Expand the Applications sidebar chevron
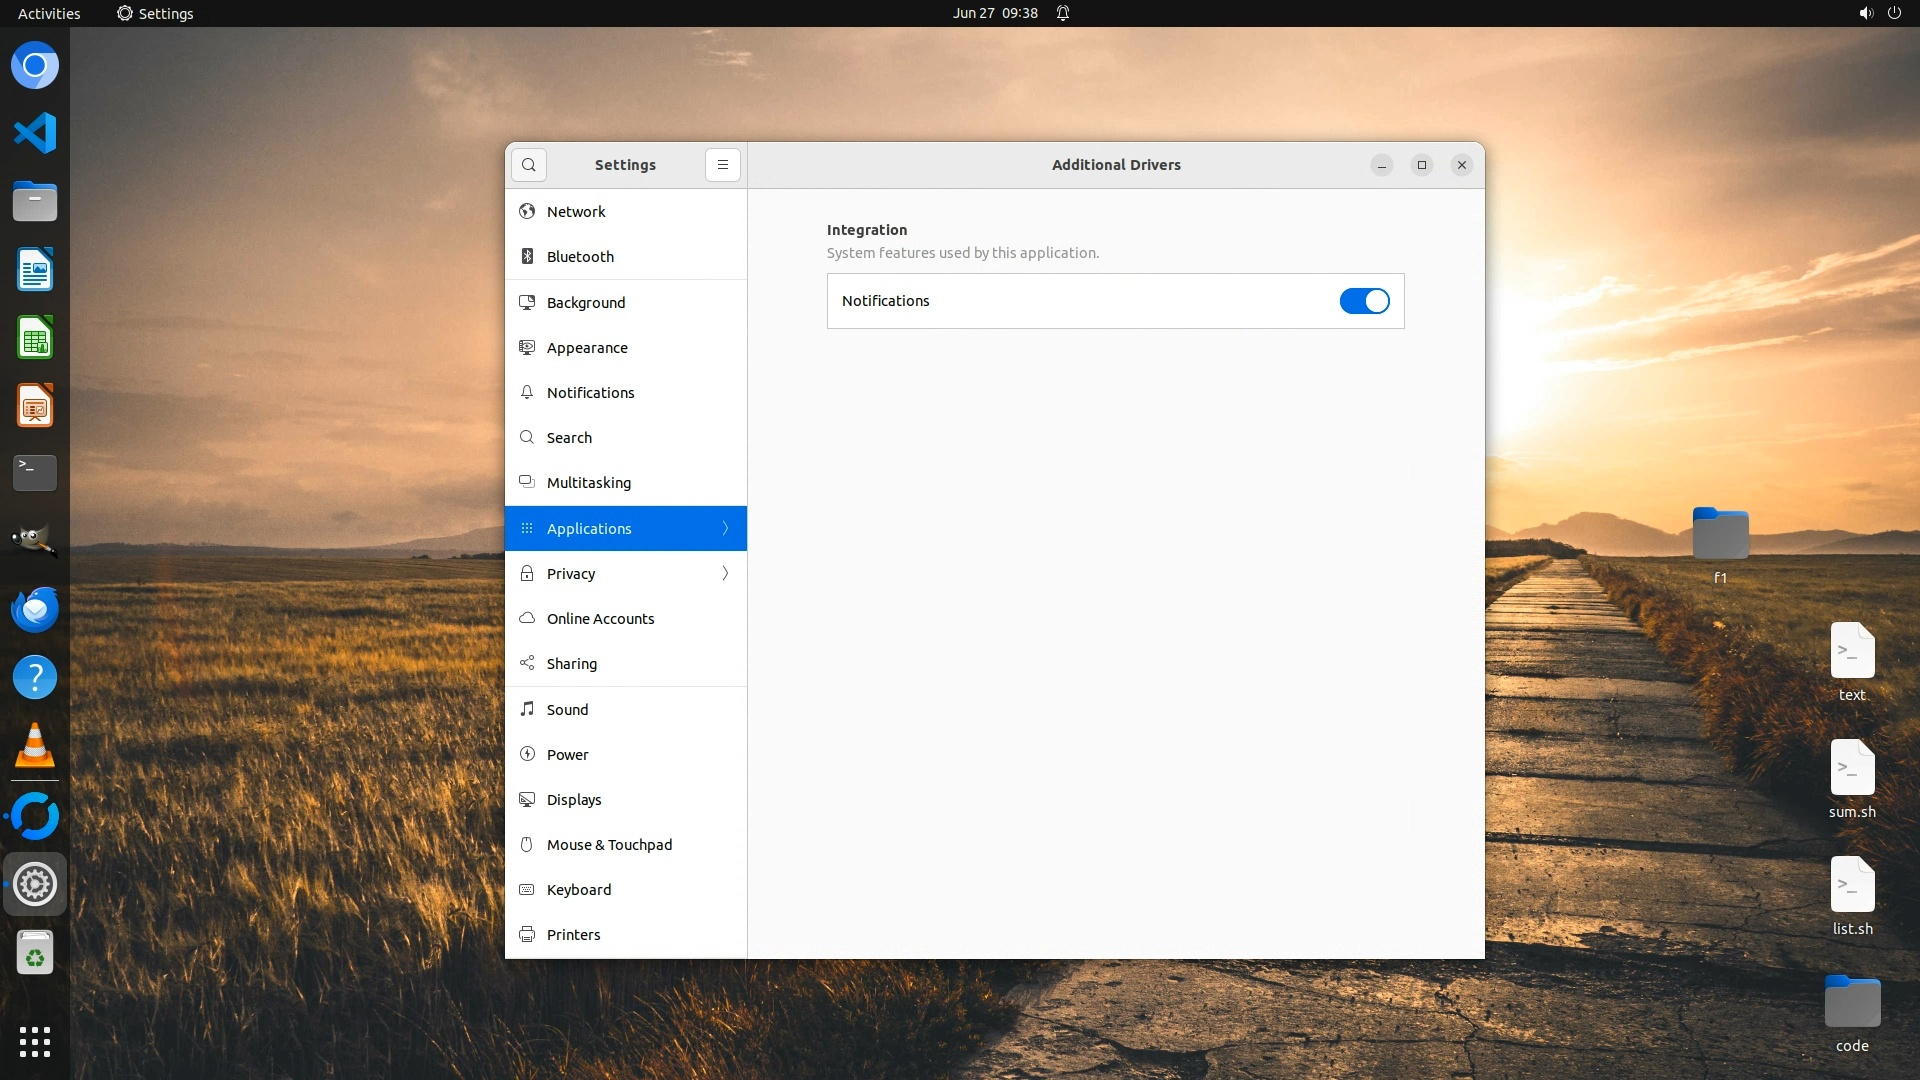 (726, 529)
